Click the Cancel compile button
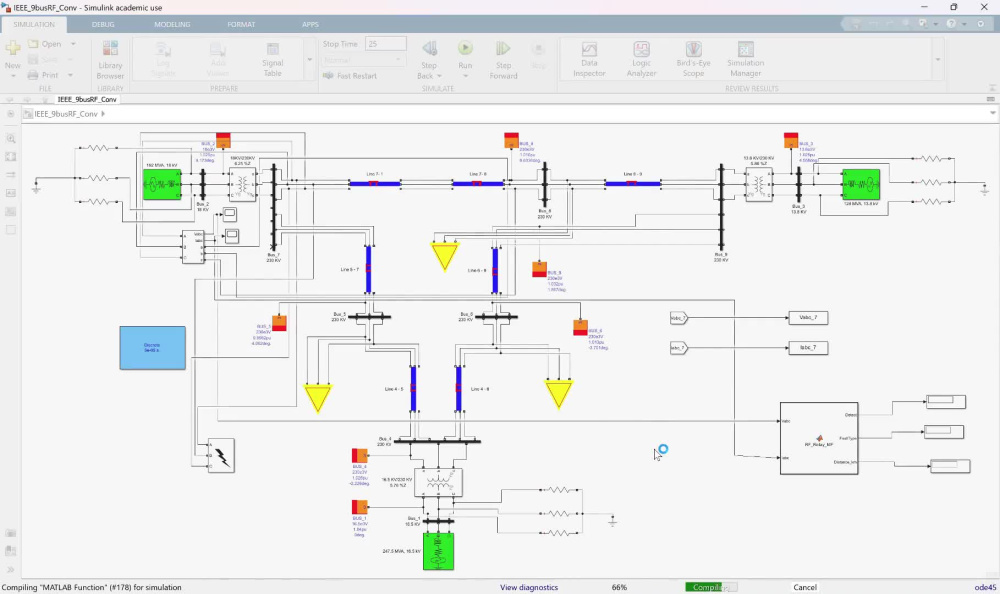 pos(804,588)
